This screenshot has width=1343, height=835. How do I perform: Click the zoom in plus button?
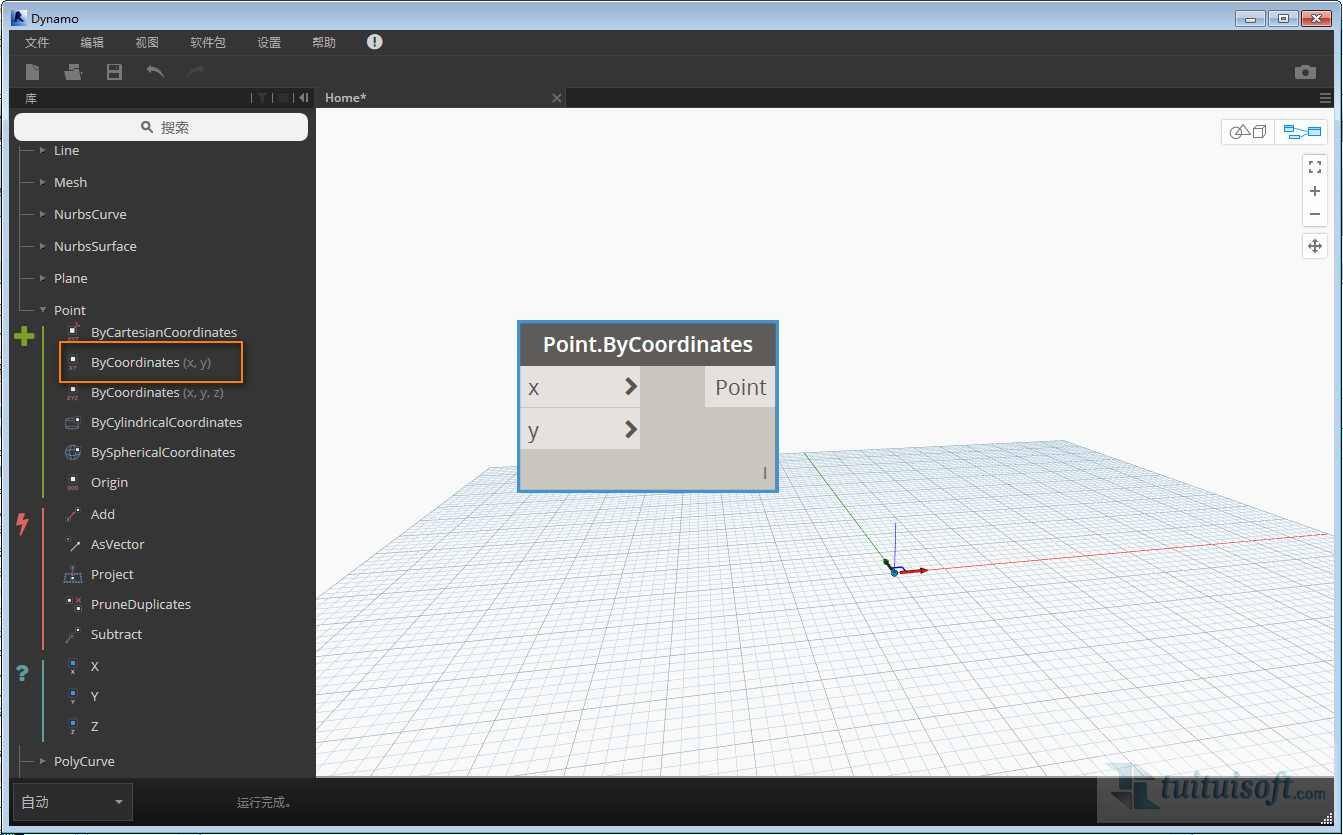[x=1315, y=191]
